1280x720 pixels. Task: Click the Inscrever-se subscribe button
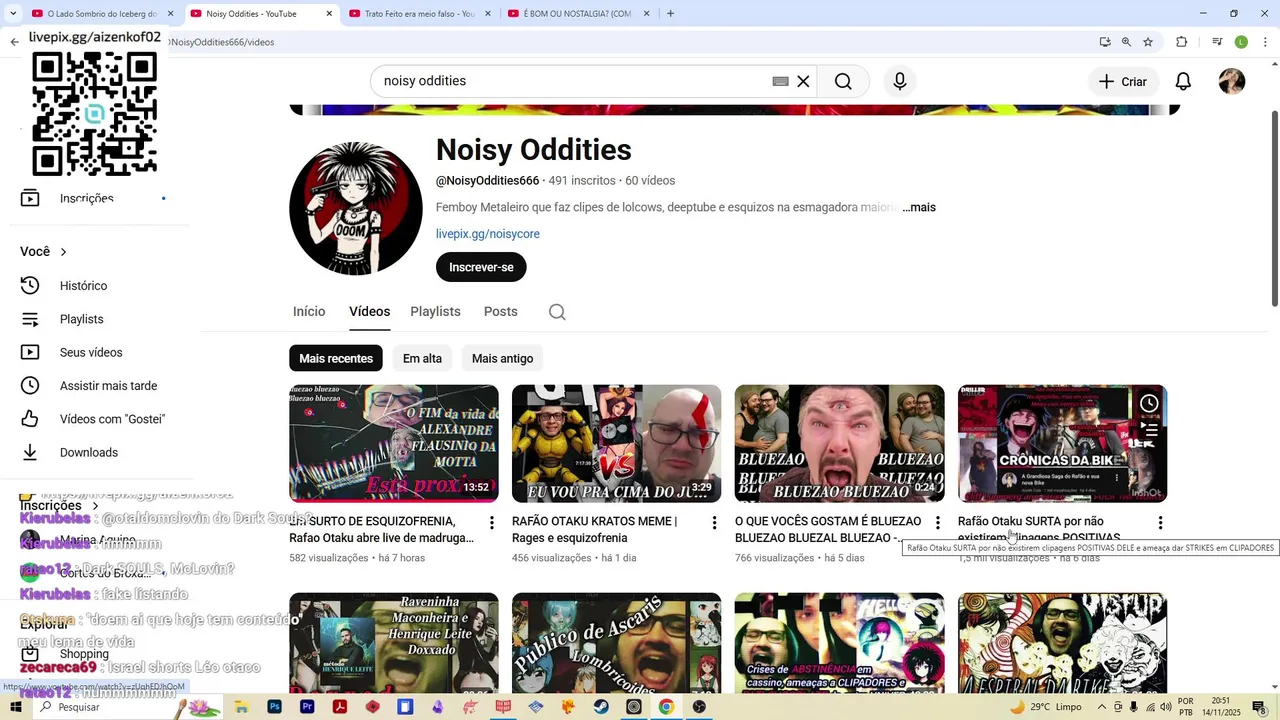(481, 267)
